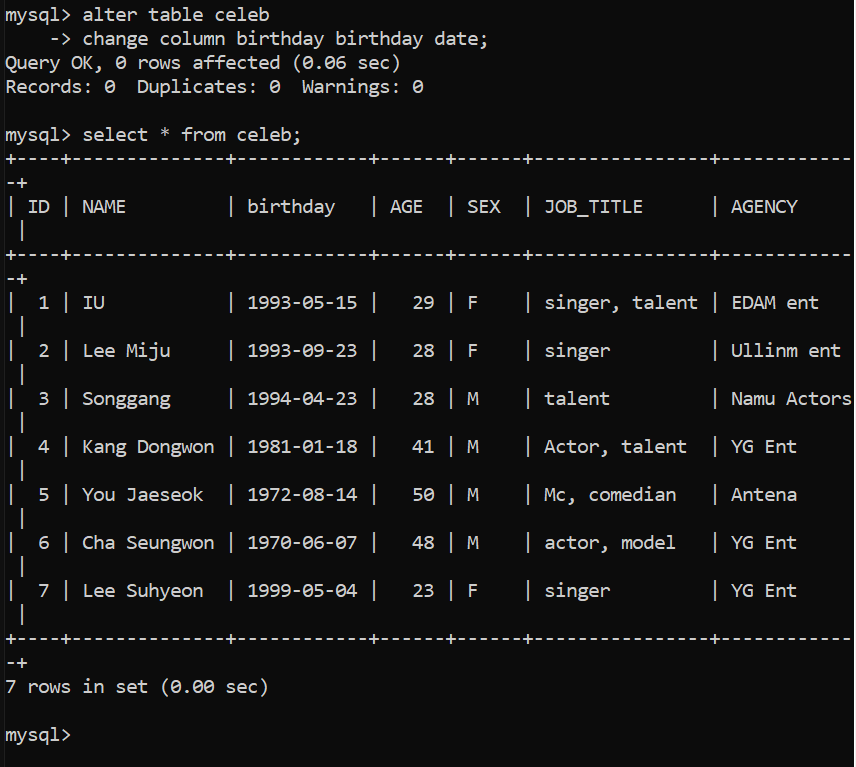This screenshot has width=856, height=767.
Task: Click the name cell 'IU'
Action: coord(93,302)
